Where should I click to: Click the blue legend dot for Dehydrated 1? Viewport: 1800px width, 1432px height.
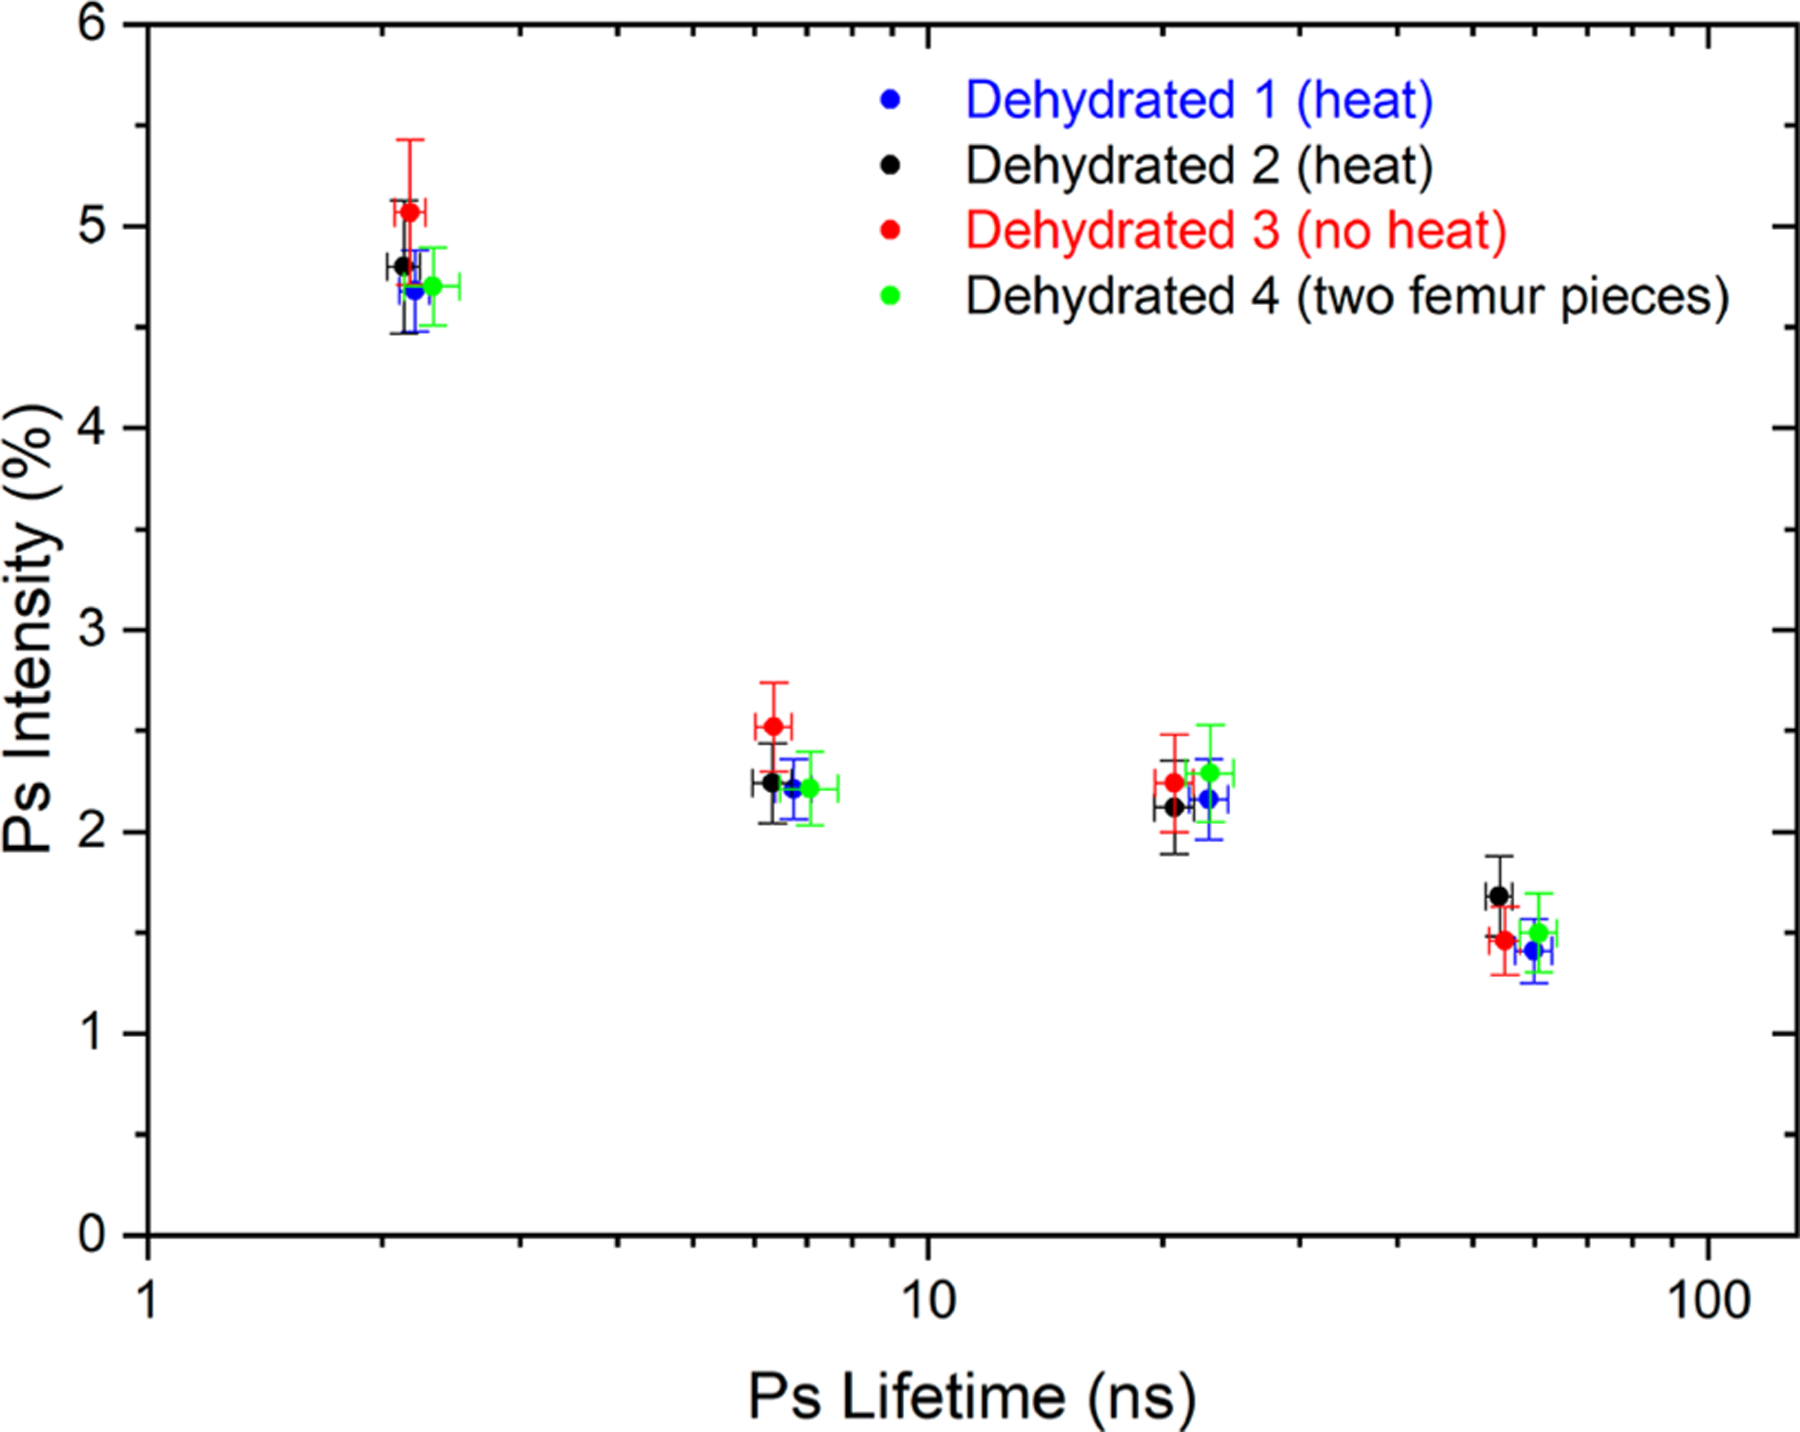click(x=890, y=100)
